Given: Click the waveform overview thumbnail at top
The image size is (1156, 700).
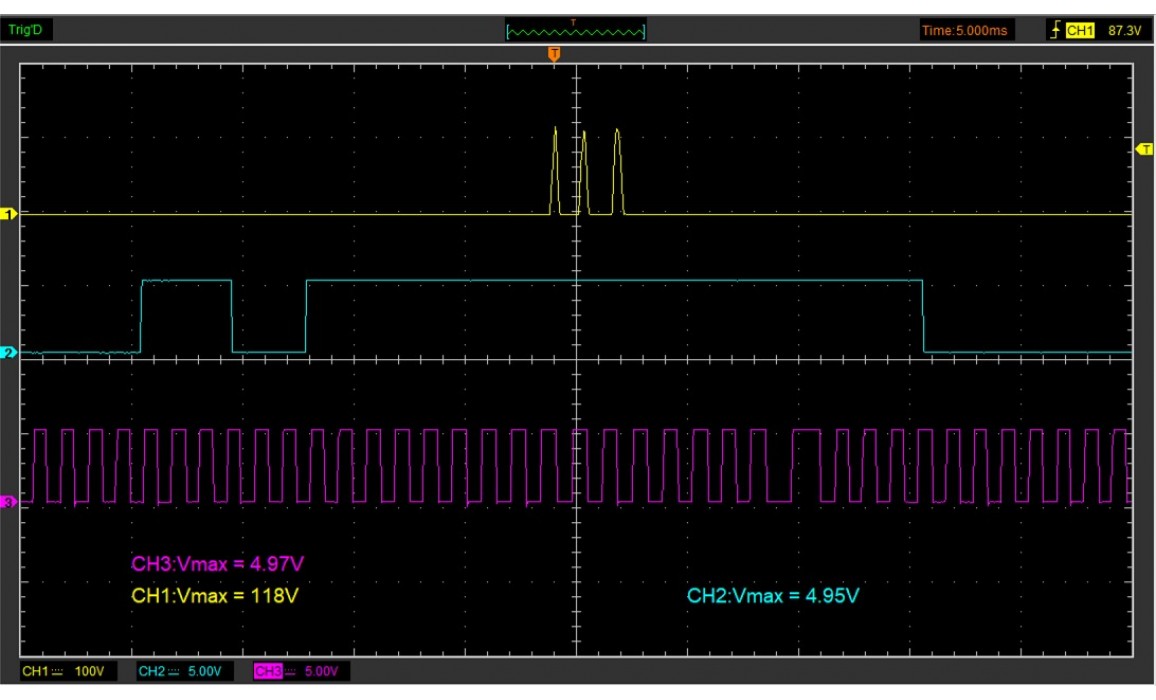Looking at the screenshot, I should pos(576,30).
